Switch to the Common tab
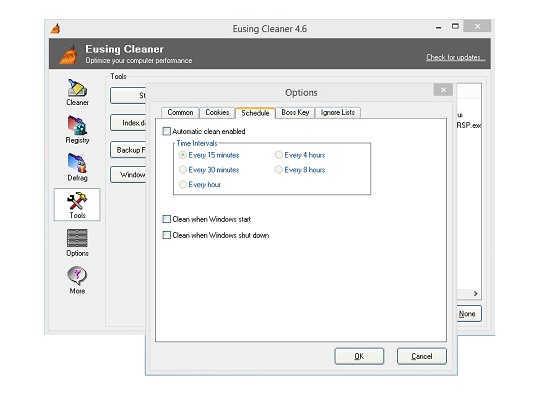The image size is (550, 412). (x=180, y=113)
